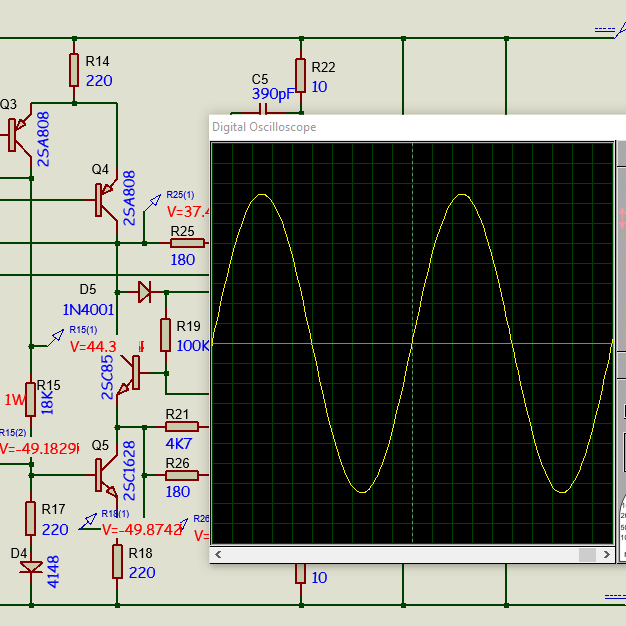Viewport: 626px width, 626px height.
Task: Click the R18 value 220
Action: pyautogui.click(x=142, y=573)
